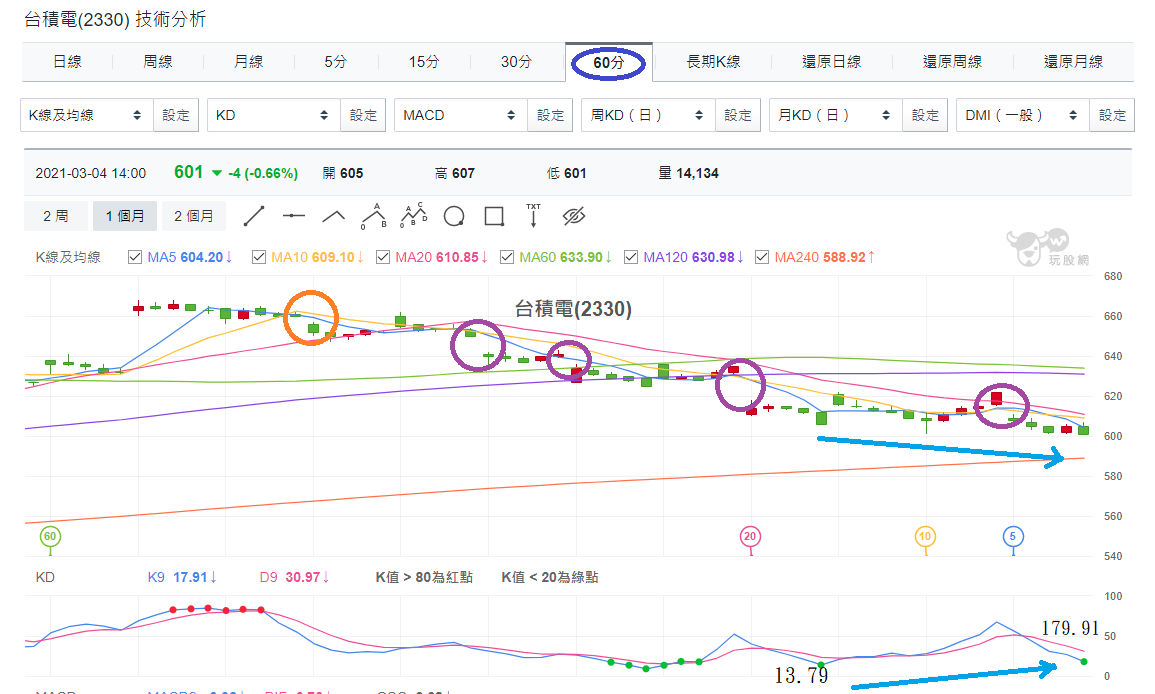The height and width of the screenshot is (694, 1155).
Task: Click the 601 current price text
Action: 189,172
